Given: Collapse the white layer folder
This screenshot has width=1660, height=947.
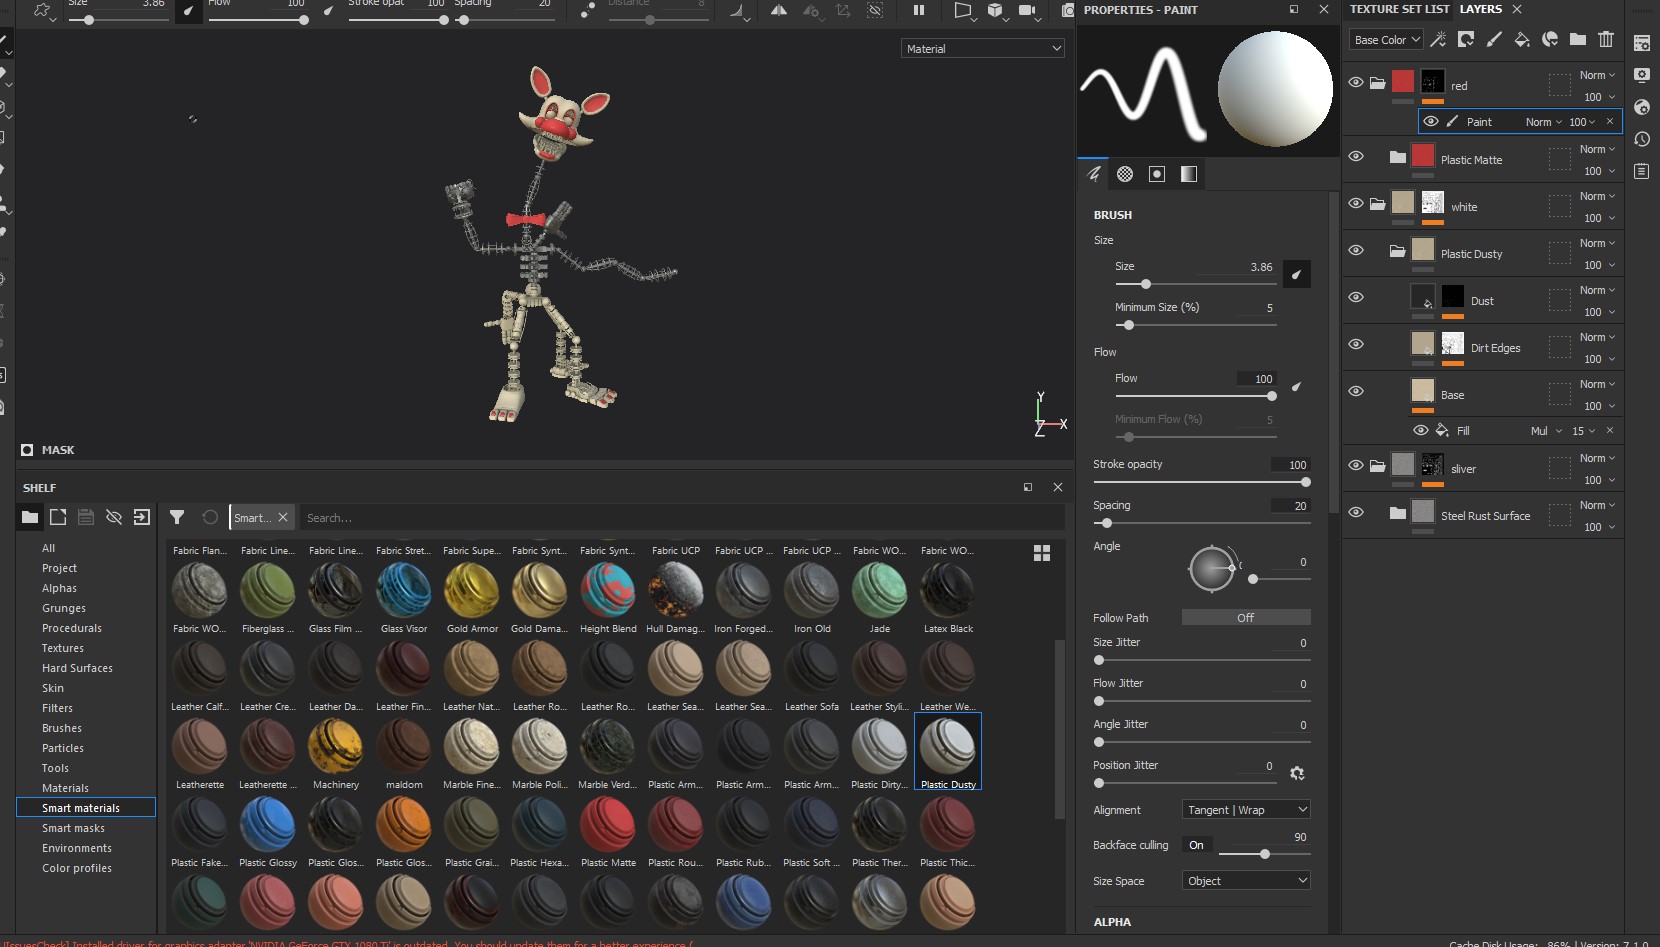Looking at the screenshot, I should [1378, 204].
